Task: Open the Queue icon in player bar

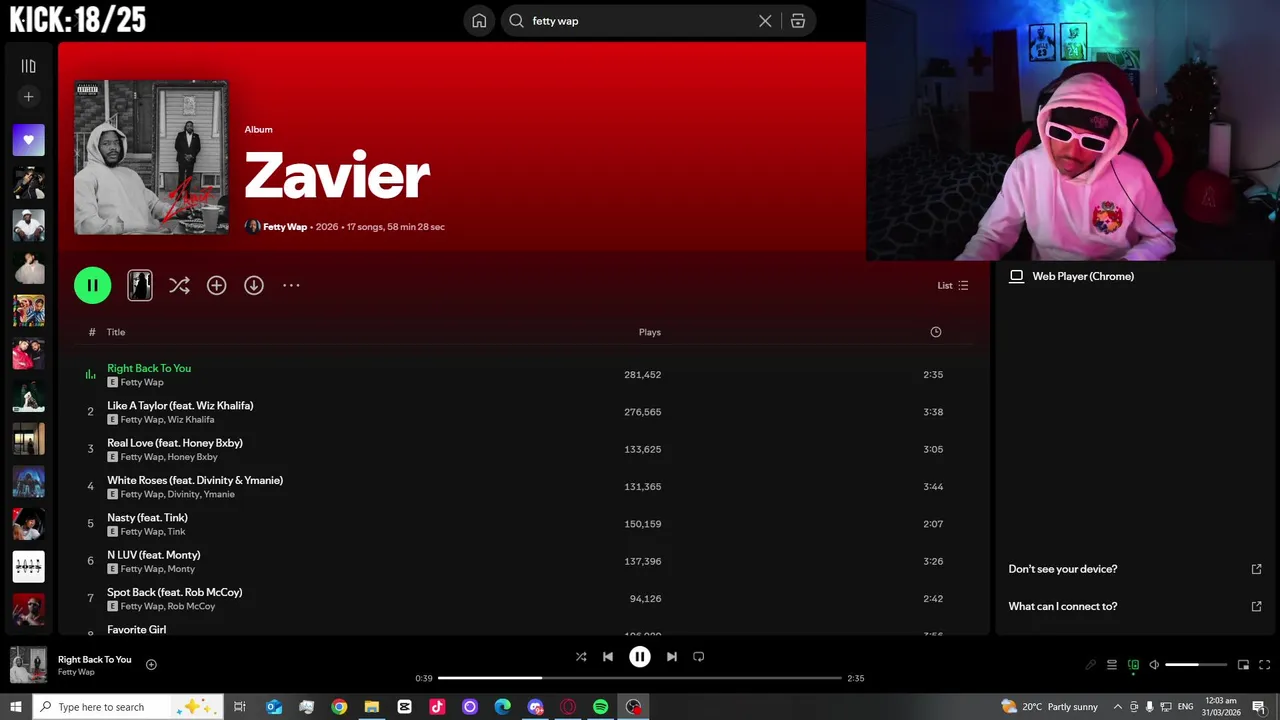Action: [1111, 665]
